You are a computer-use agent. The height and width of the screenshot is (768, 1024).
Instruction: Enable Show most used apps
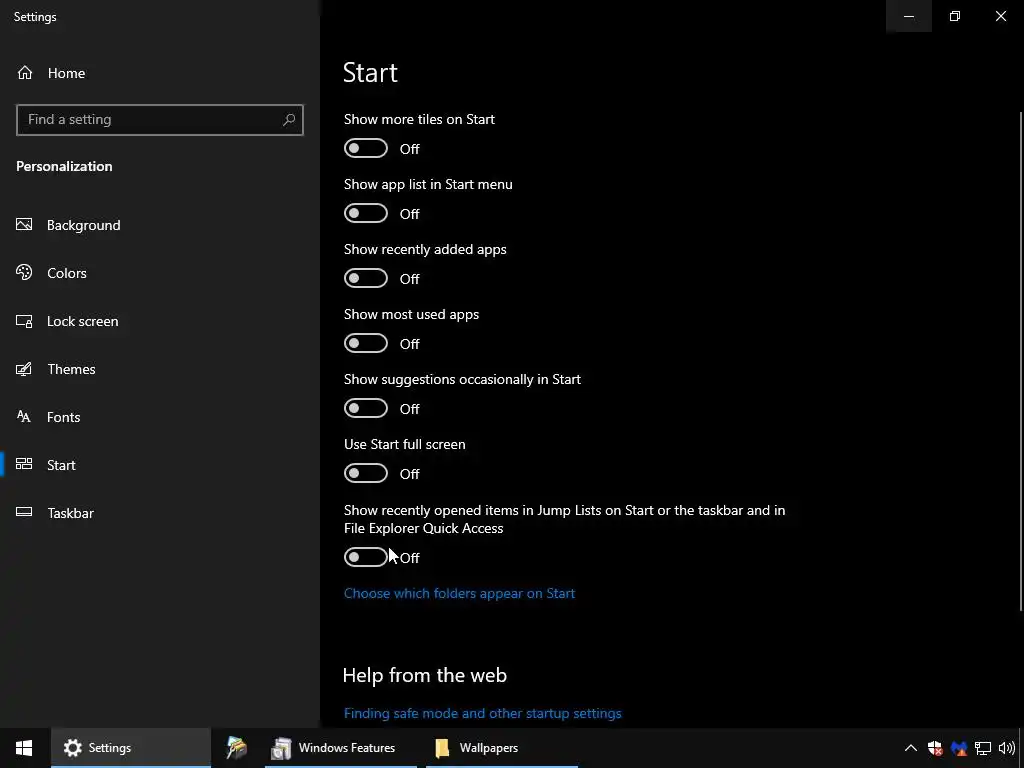[x=366, y=344]
